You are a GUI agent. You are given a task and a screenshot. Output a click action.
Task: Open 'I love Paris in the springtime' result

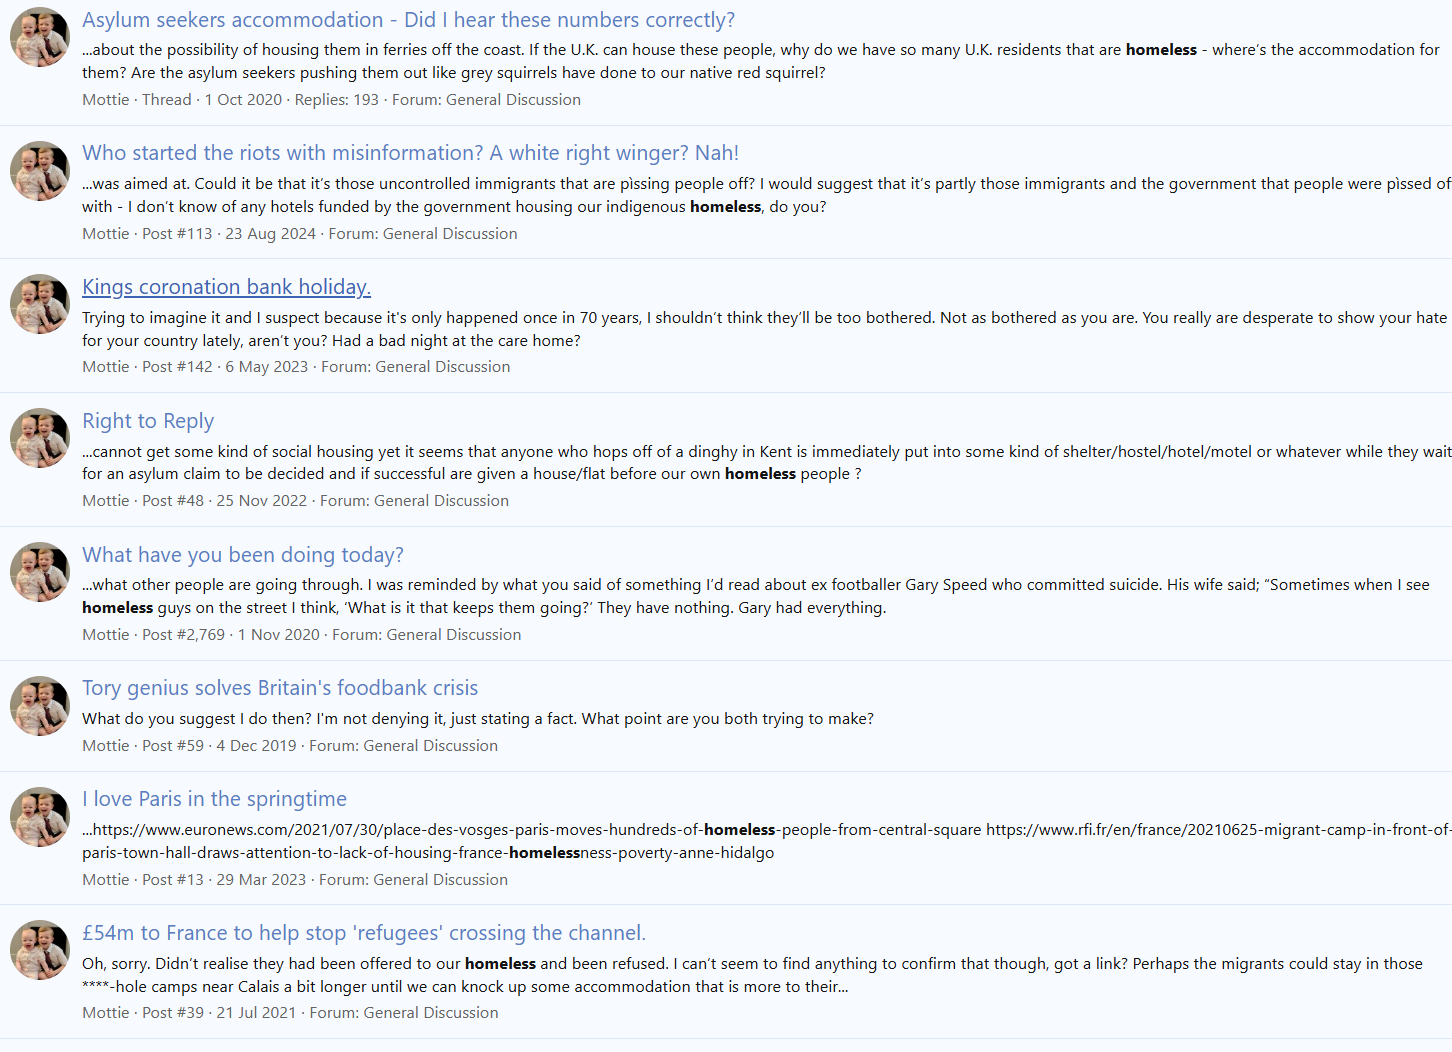214,799
